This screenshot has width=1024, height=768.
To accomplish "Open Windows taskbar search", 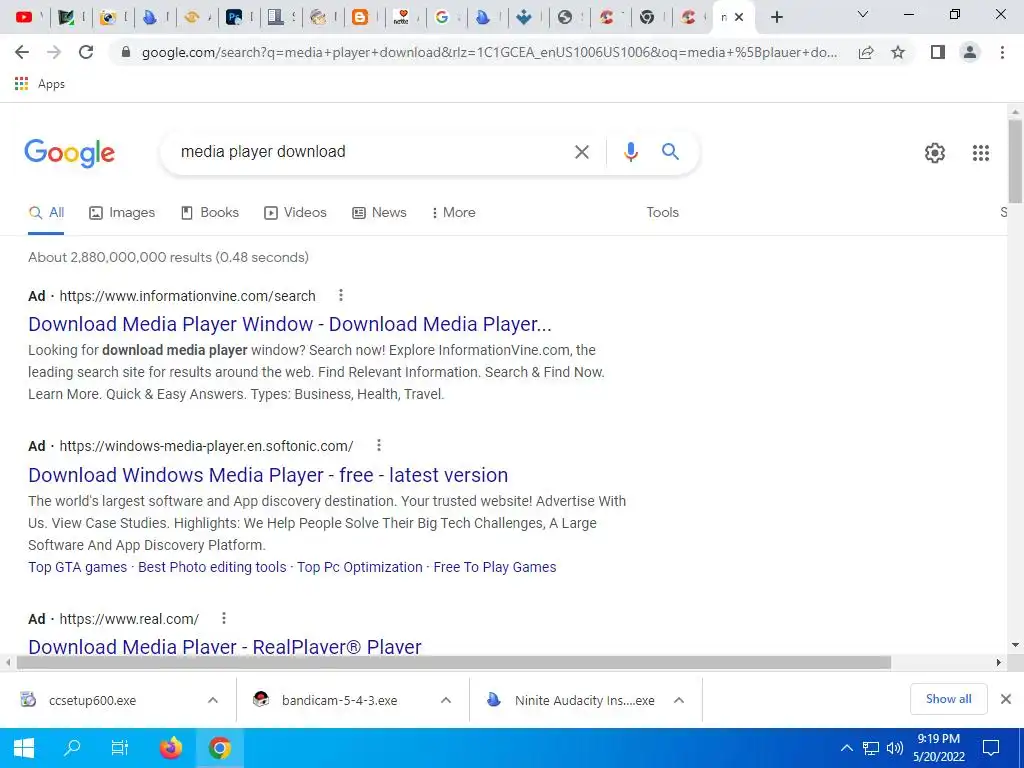I will click(x=72, y=748).
